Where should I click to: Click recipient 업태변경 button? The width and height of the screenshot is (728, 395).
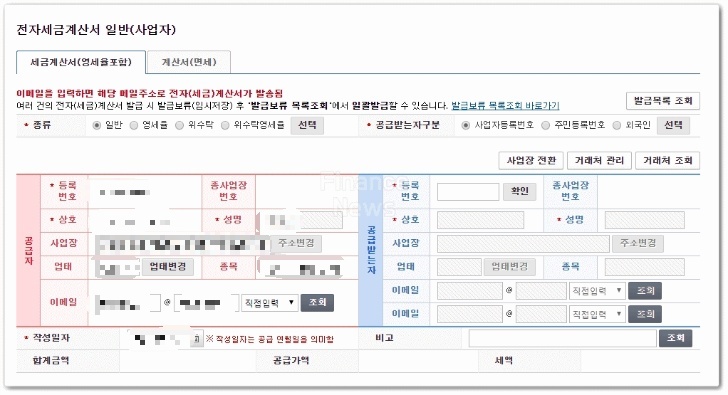click(x=510, y=266)
